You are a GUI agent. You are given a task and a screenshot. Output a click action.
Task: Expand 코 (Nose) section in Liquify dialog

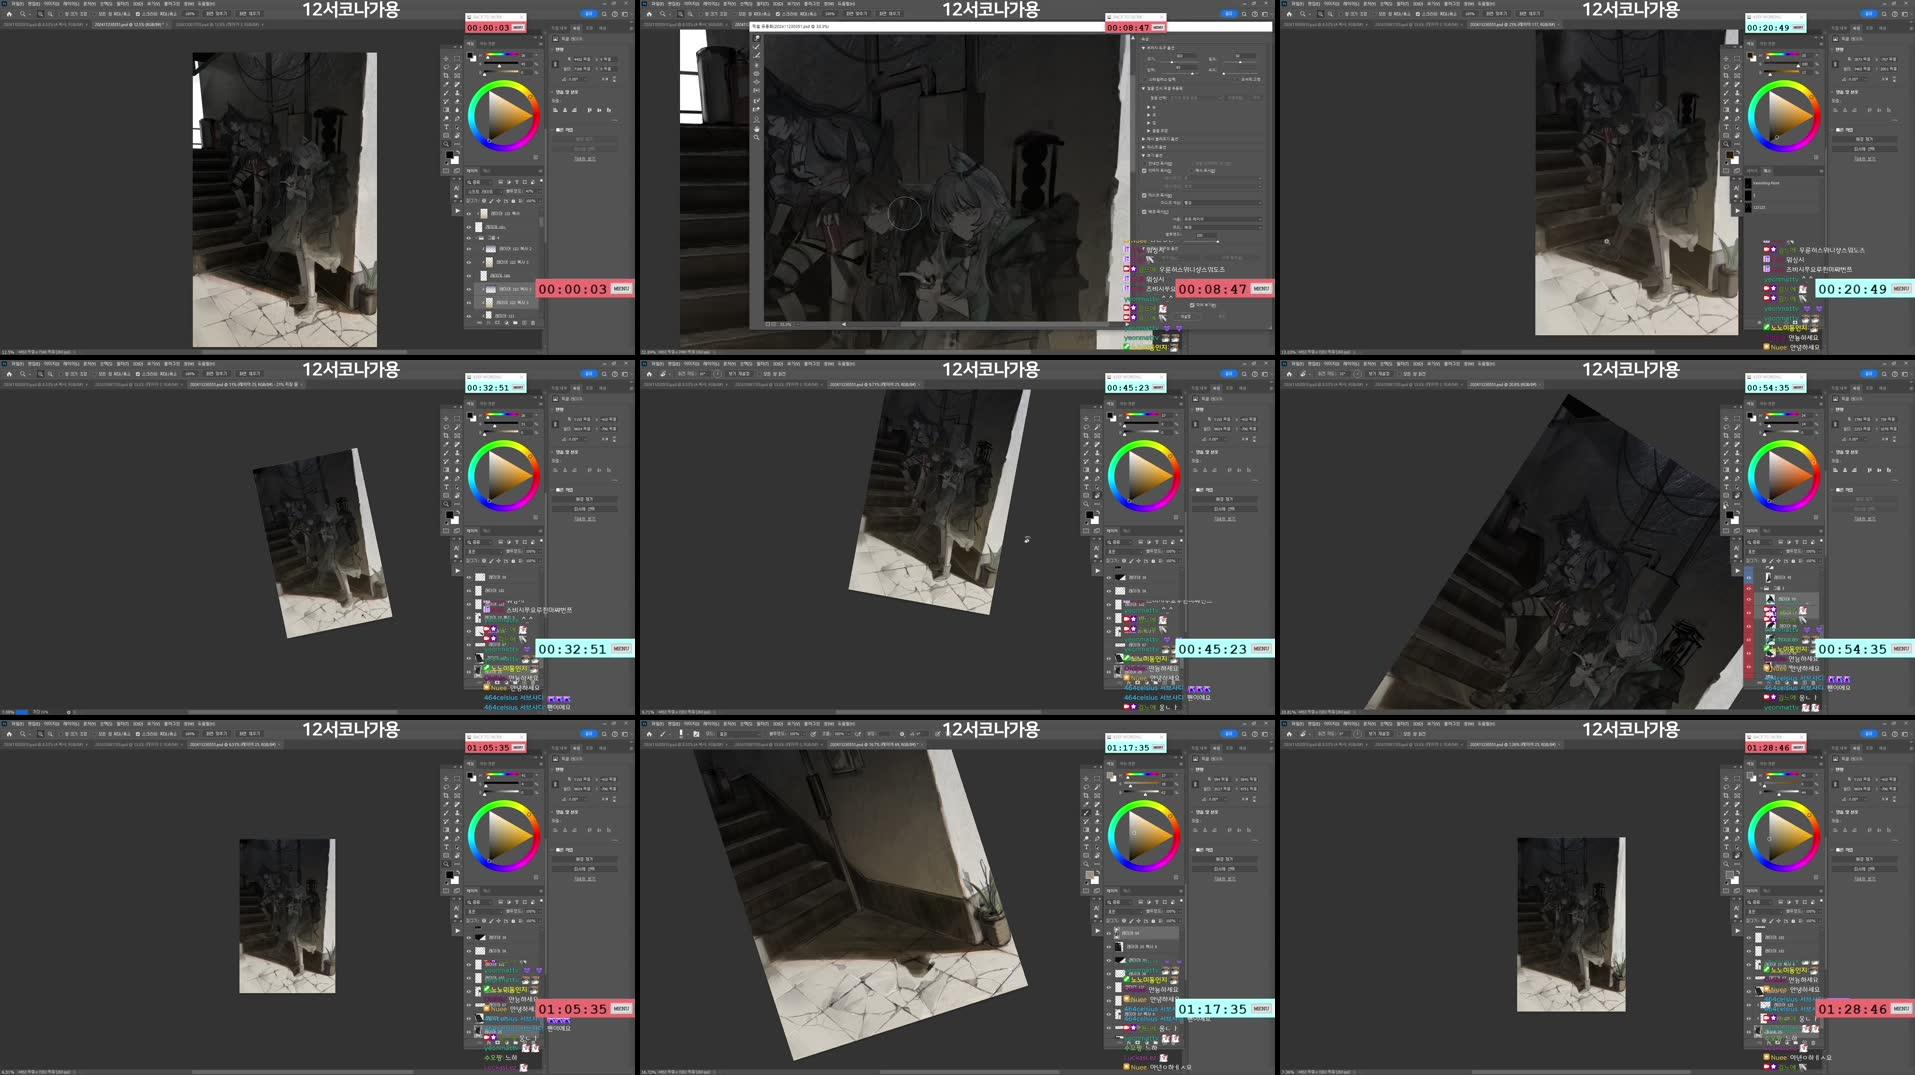pos(1149,115)
